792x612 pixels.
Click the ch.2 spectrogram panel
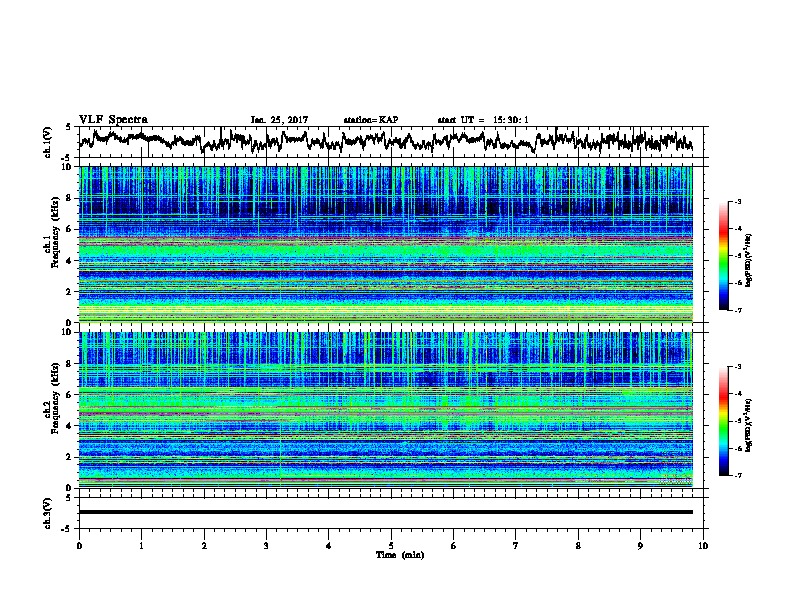coord(386,410)
